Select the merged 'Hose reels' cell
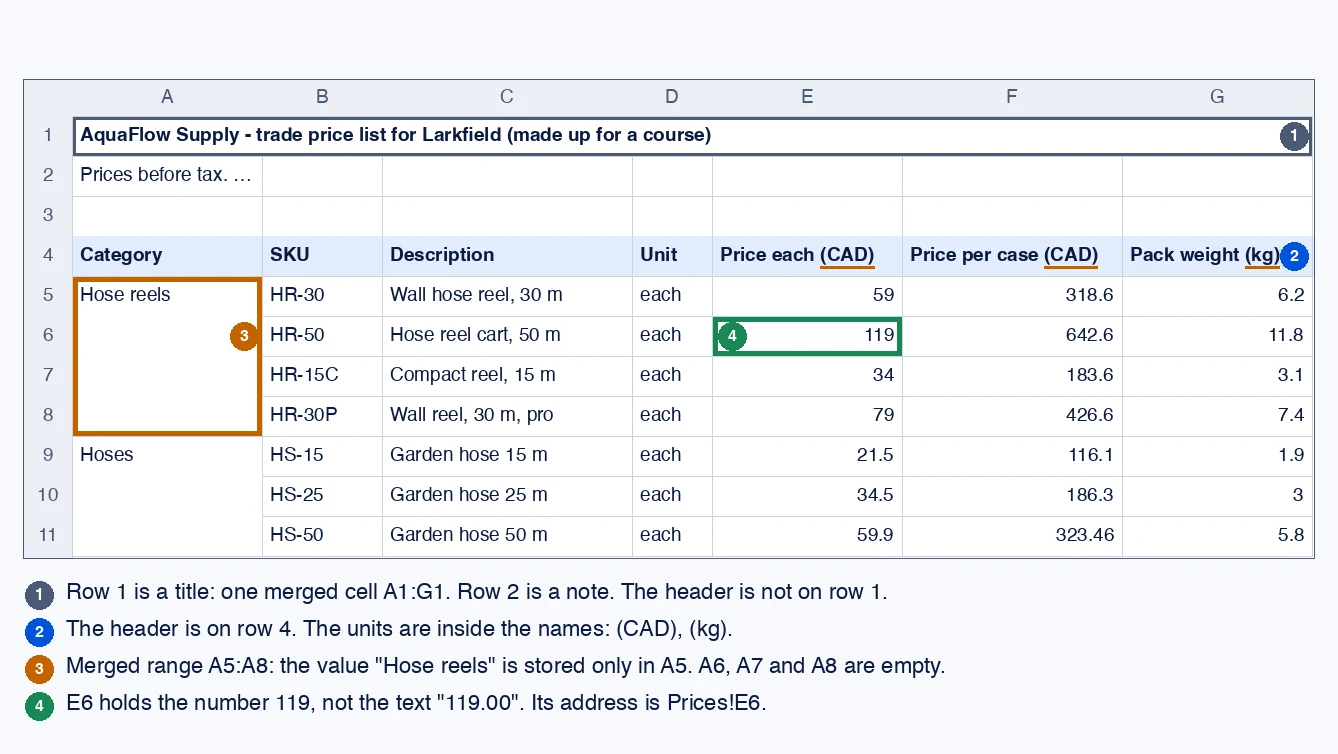Viewport: 1338px width, 754px height. coord(167,356)
